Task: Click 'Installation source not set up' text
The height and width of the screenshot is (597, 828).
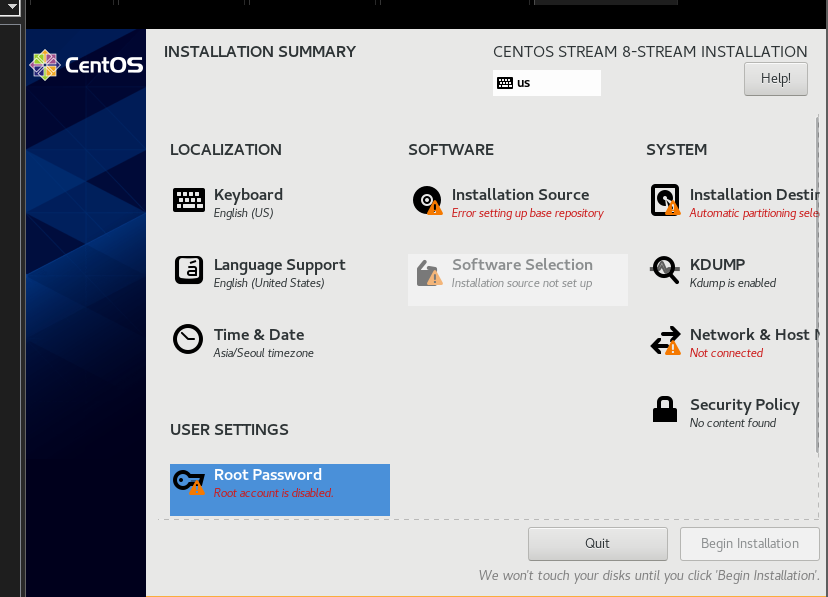Action: click(x=522, y=283)
